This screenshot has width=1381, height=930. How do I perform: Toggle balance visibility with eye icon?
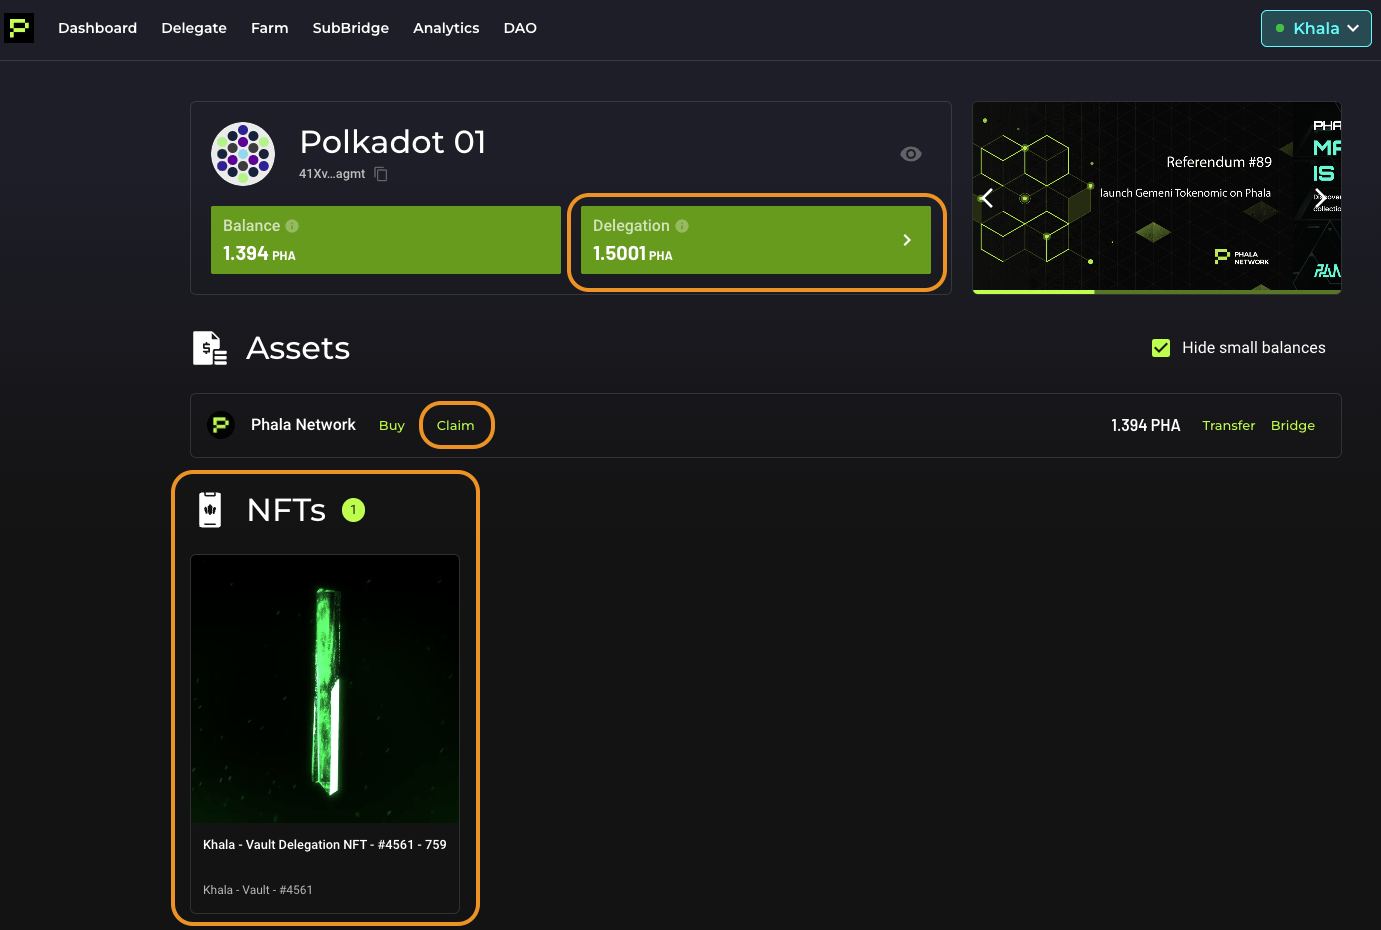[x=911, y=154]
